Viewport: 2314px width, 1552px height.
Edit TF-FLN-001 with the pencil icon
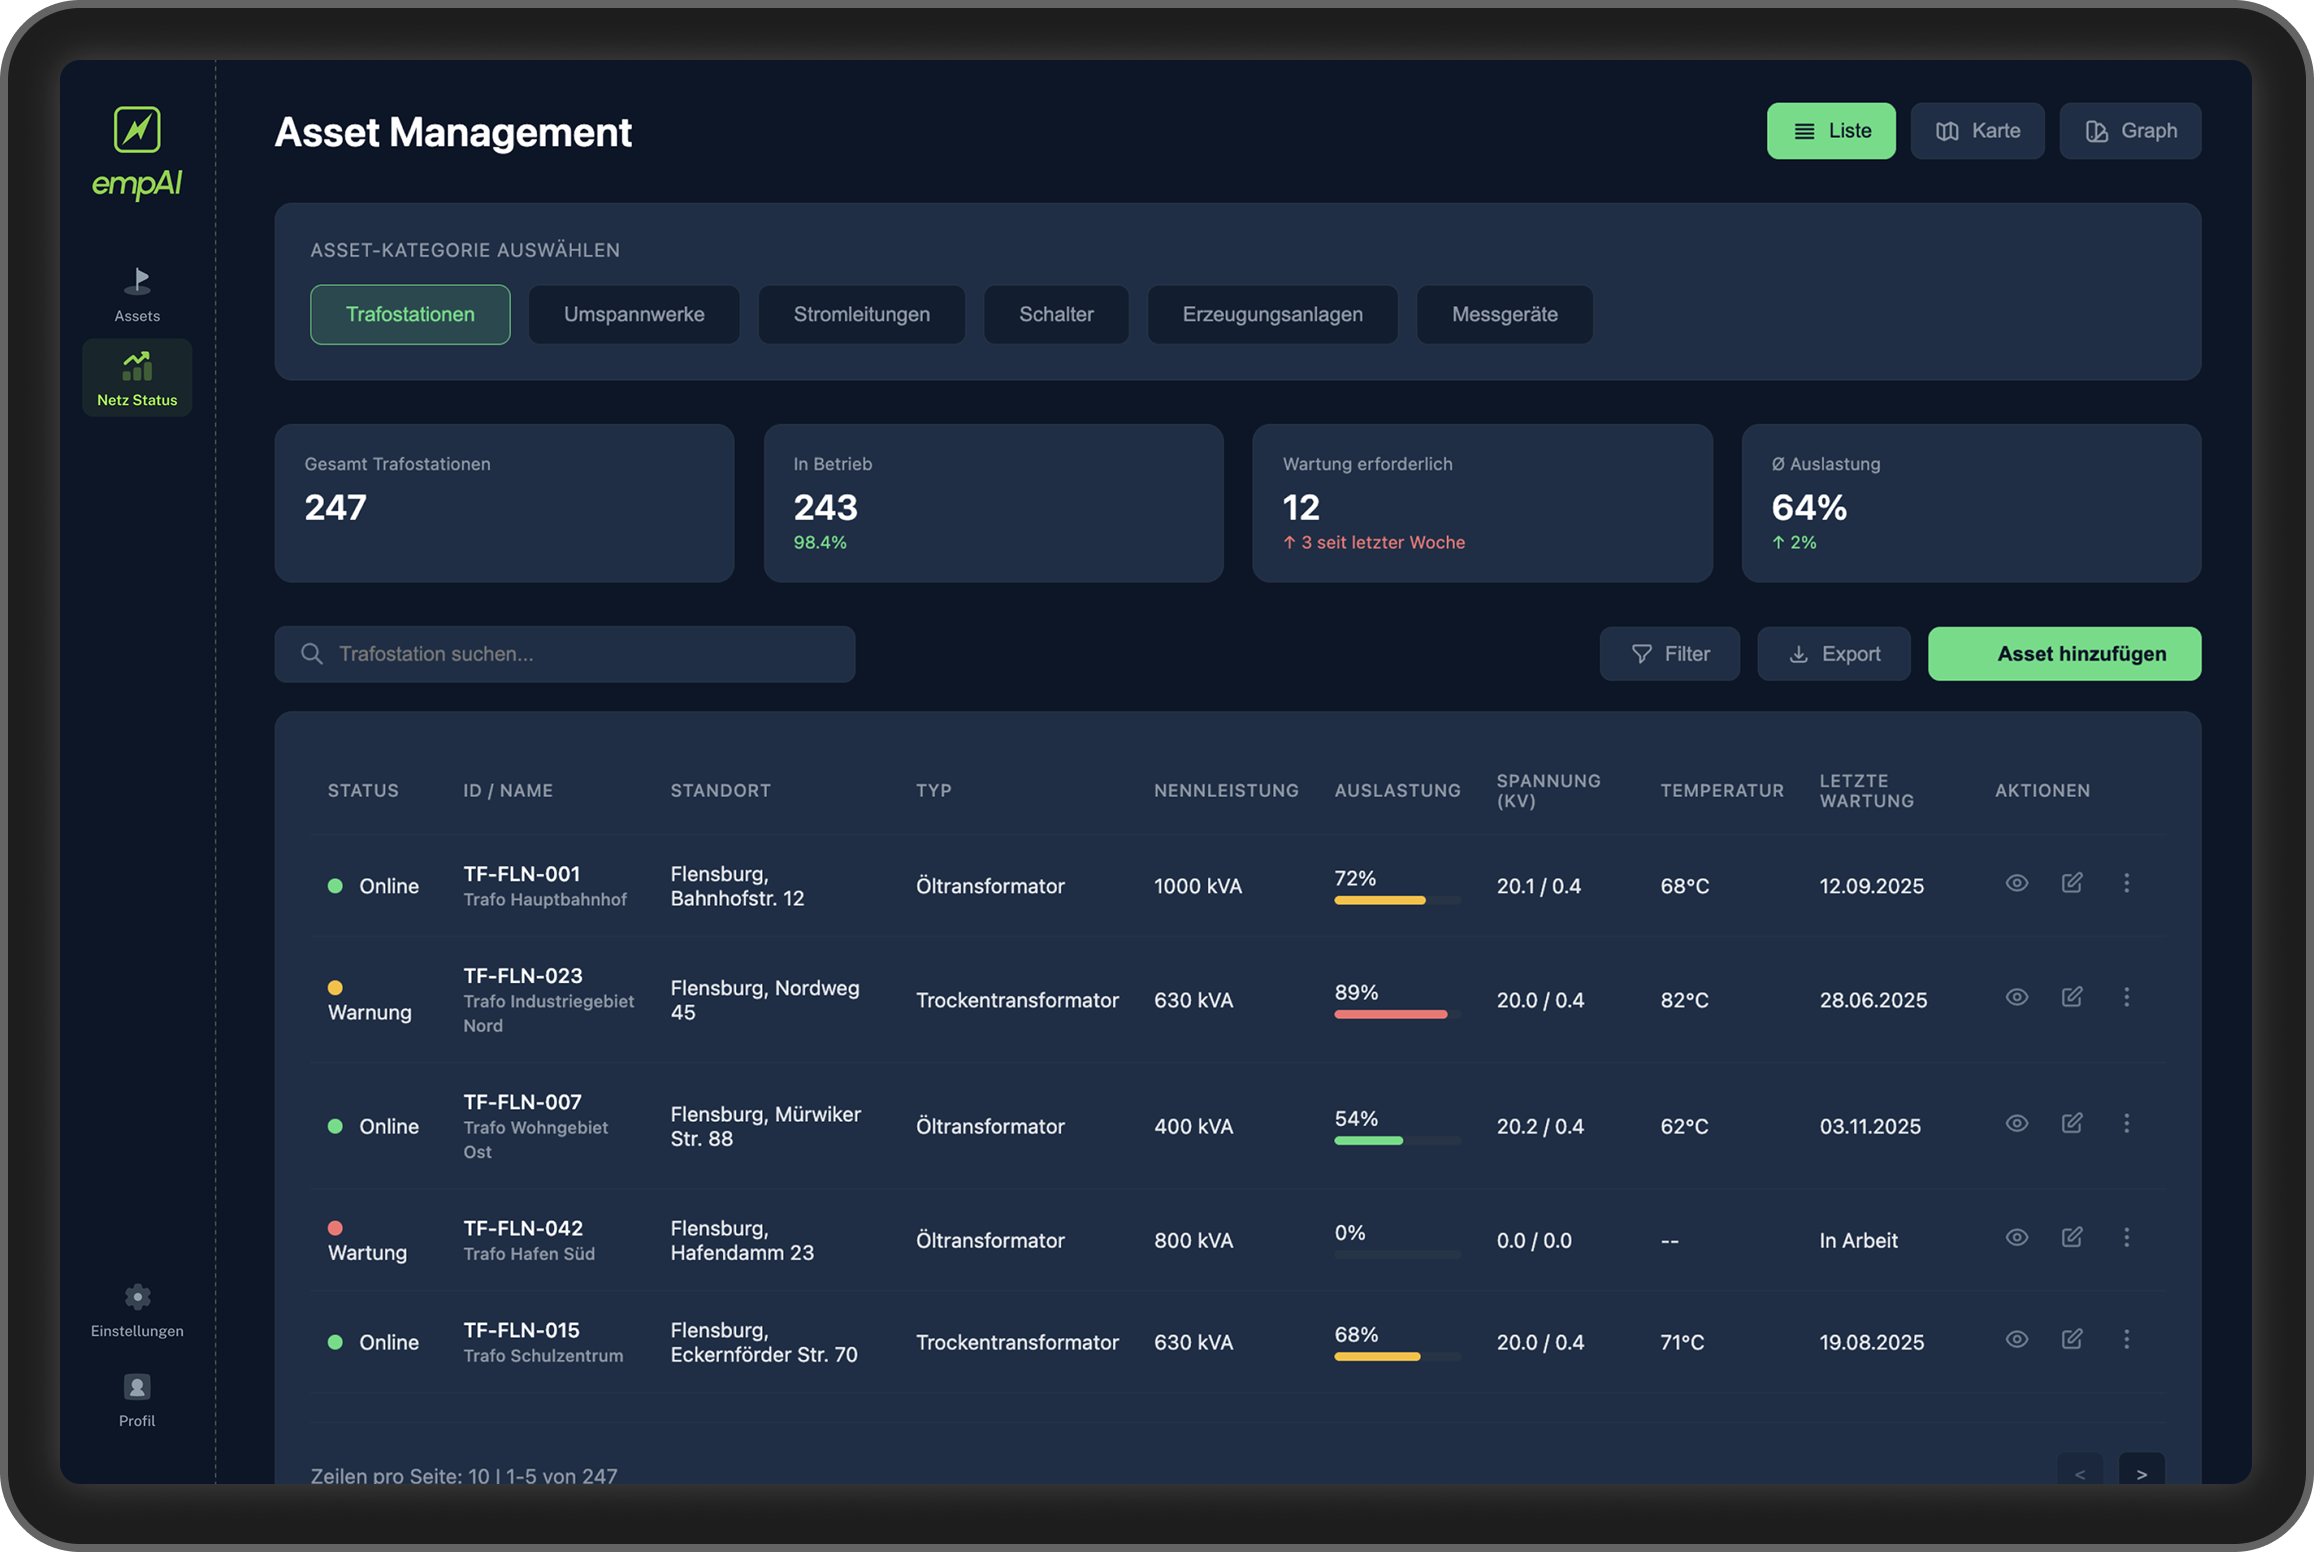pyautogui.click(x=2071, y=883)
